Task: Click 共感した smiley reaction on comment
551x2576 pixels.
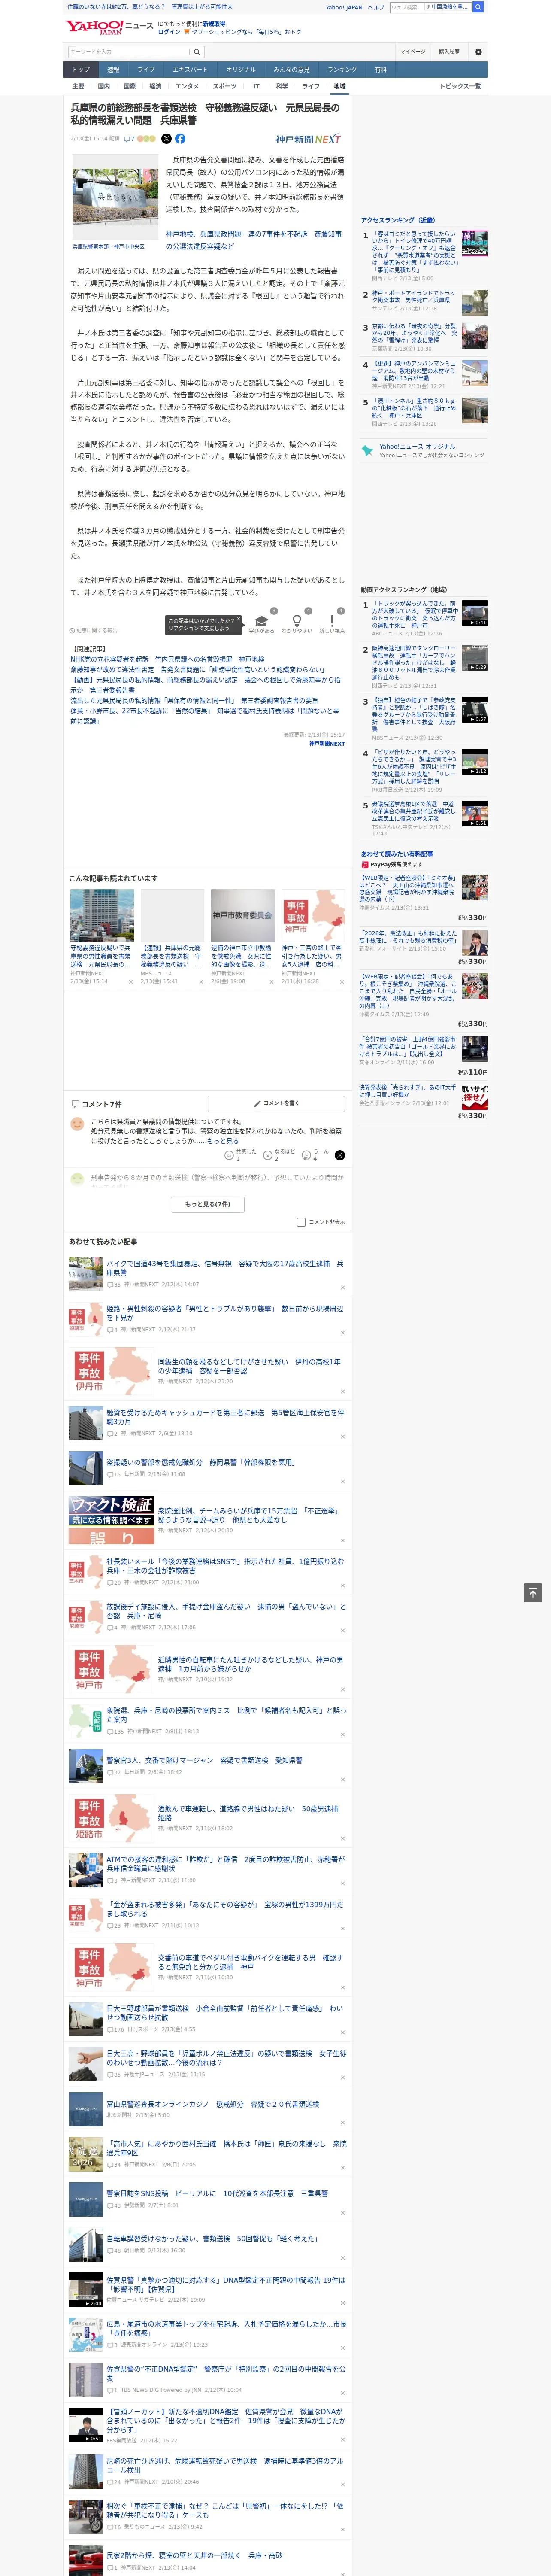Action: (x=229, y=1155)
